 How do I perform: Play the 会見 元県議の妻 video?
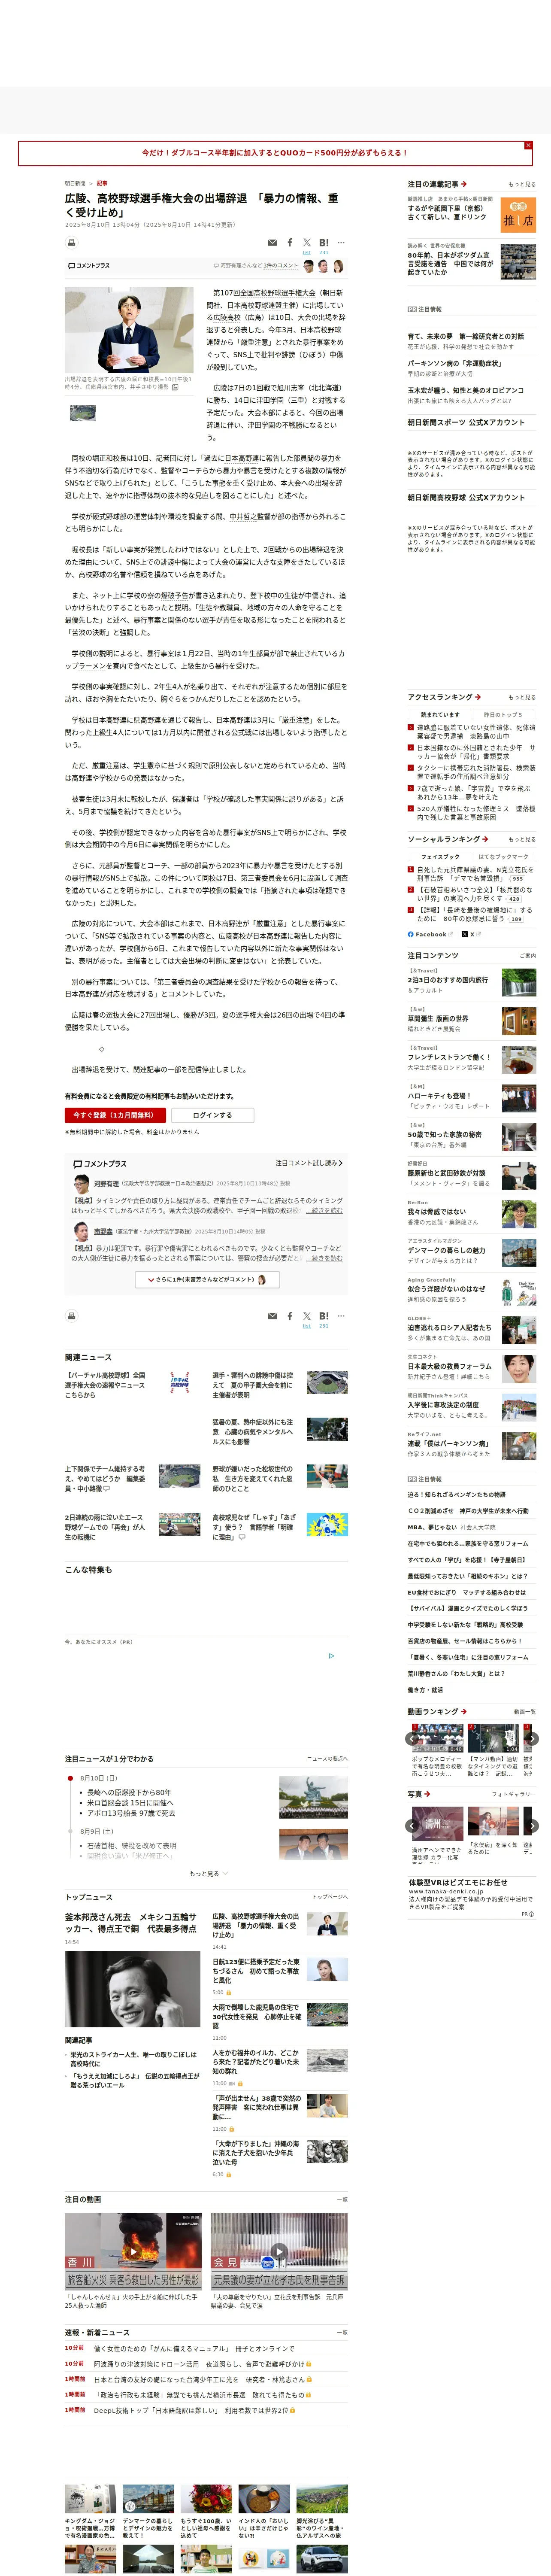point(279,2252)
